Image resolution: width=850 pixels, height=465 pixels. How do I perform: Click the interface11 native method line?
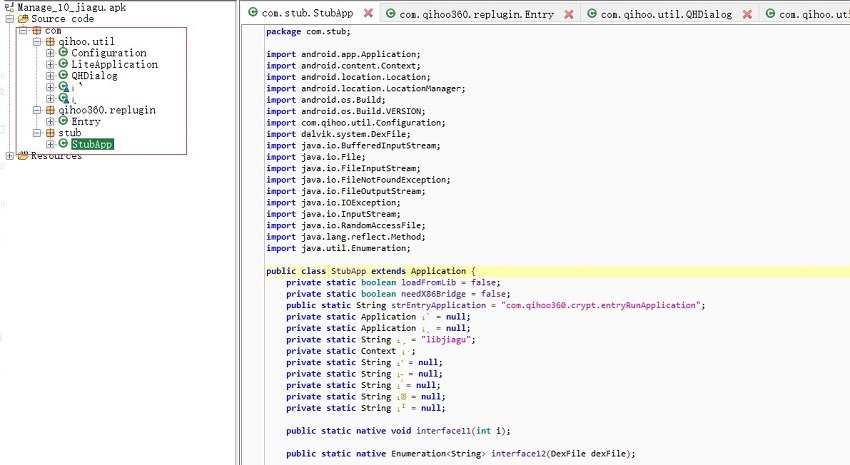point(398,431)
